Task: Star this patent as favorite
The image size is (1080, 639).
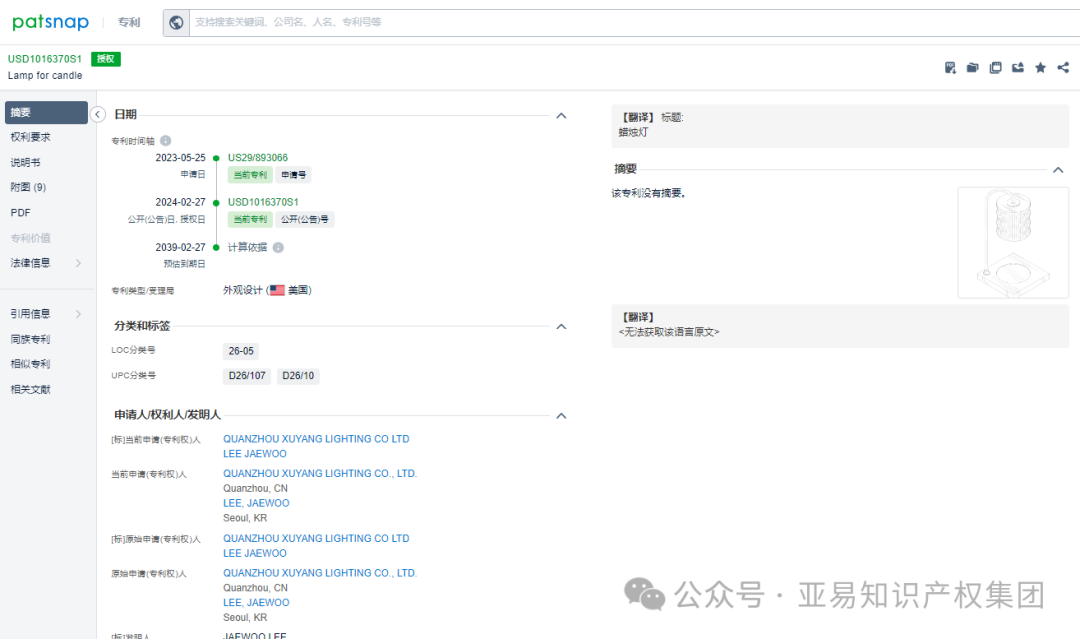Action: pyautogui.click(x=1041, y=67)
